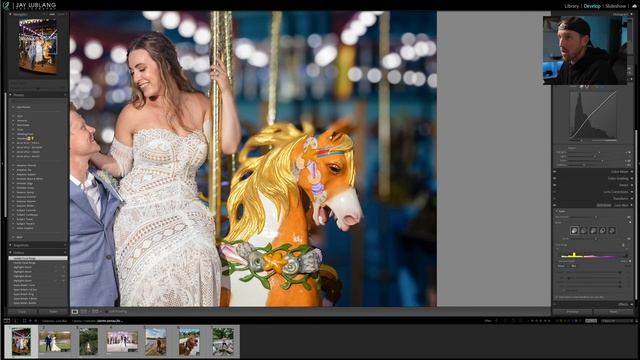This screenshot has height=360, width=640.
Task: Select the second filmstrip thumbnail of couple
Action: 55,342
